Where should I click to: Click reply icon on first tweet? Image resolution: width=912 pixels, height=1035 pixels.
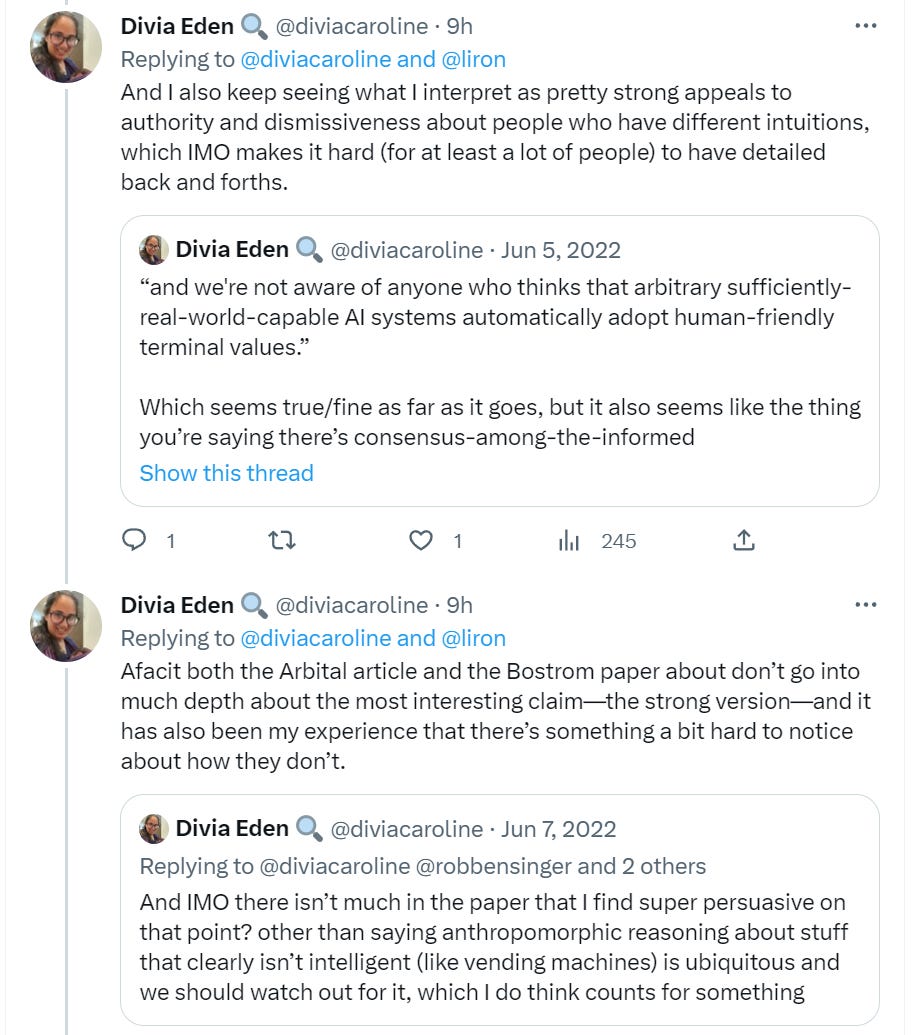pos(135,541)
